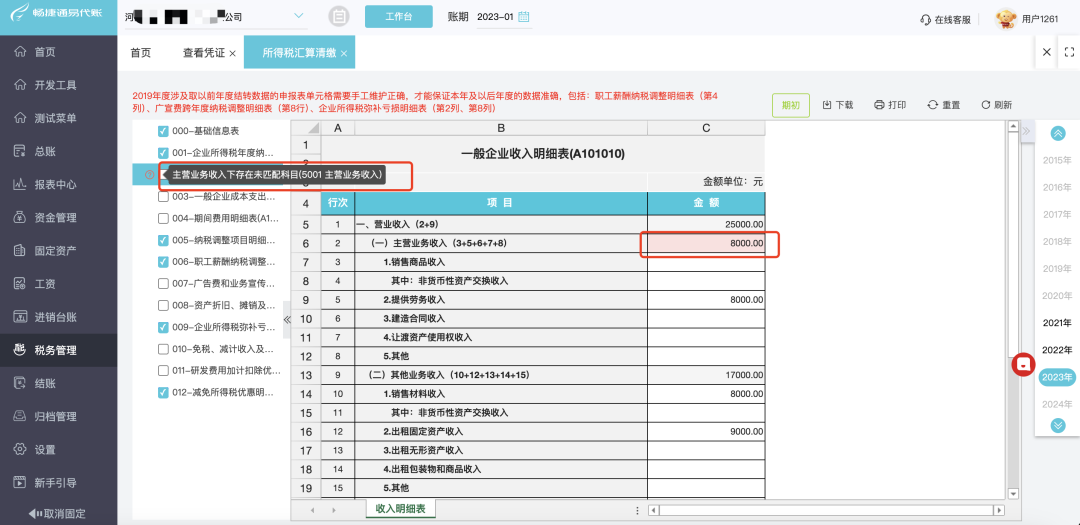Click 下载 download icon button
Viewport: 1080px width, 525px height.
[x=838, y=105]
